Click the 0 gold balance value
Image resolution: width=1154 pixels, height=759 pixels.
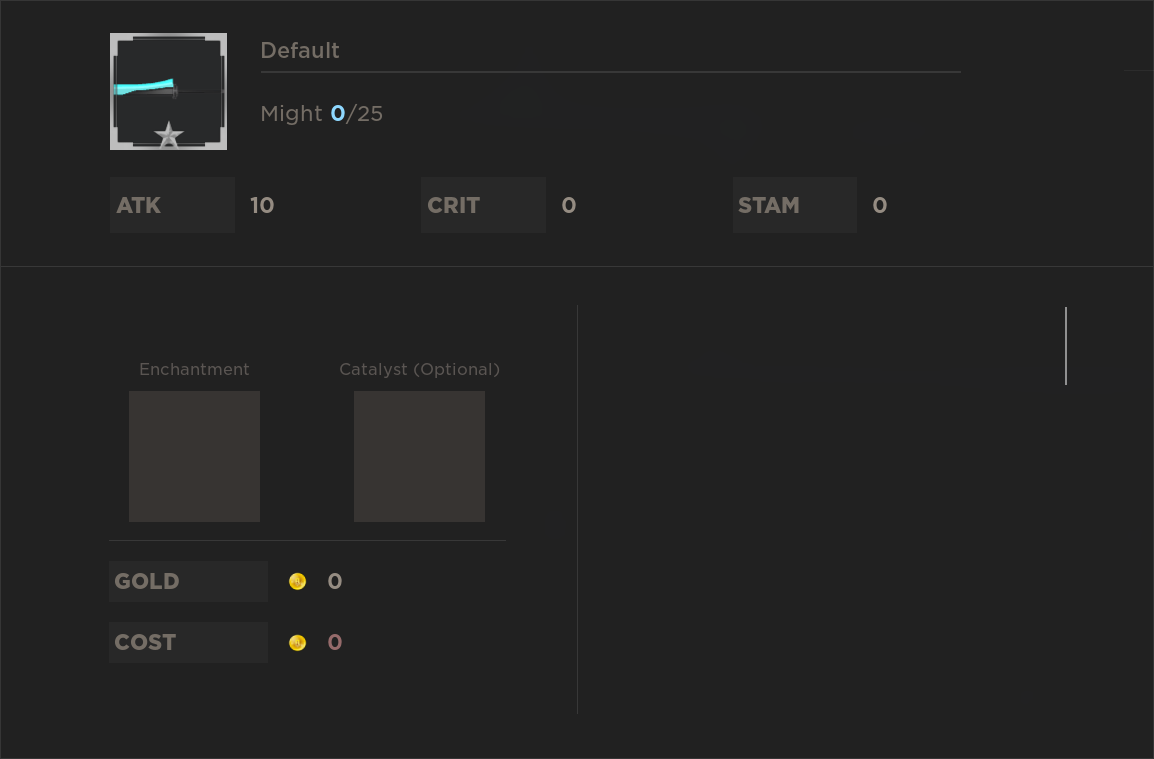point(334,581)
